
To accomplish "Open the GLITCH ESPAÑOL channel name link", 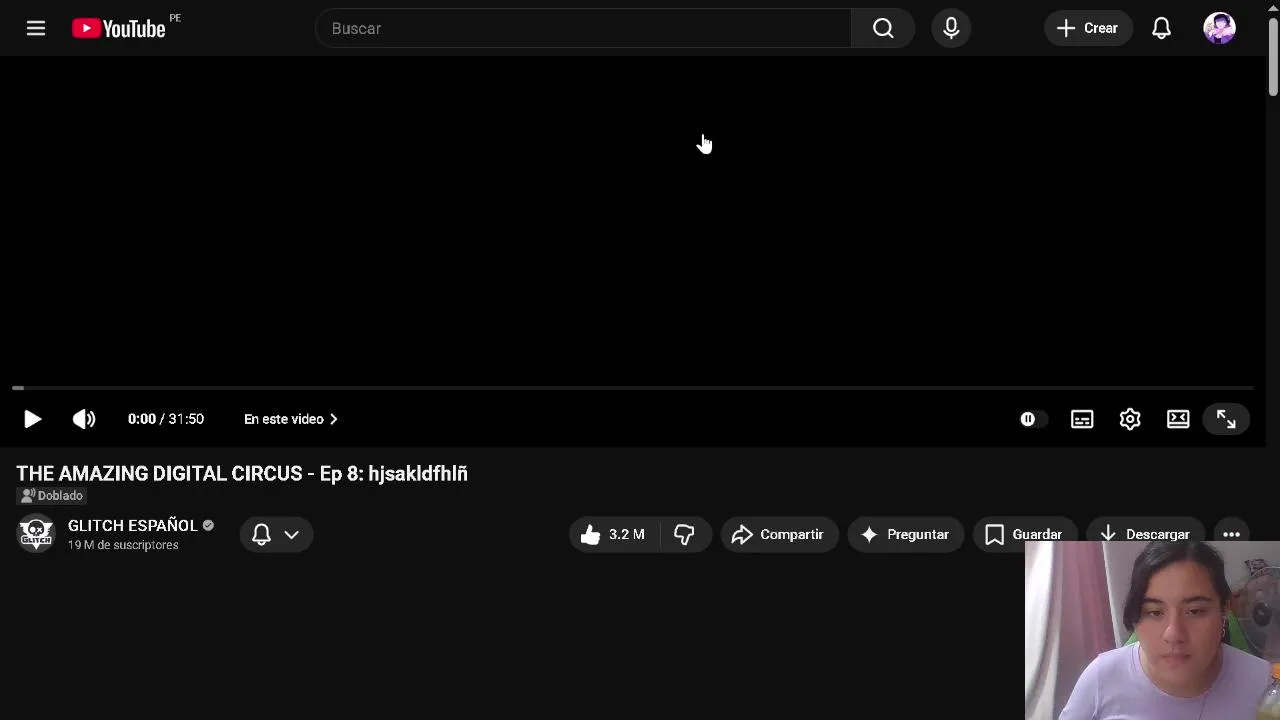I will (x=133, y=525).
